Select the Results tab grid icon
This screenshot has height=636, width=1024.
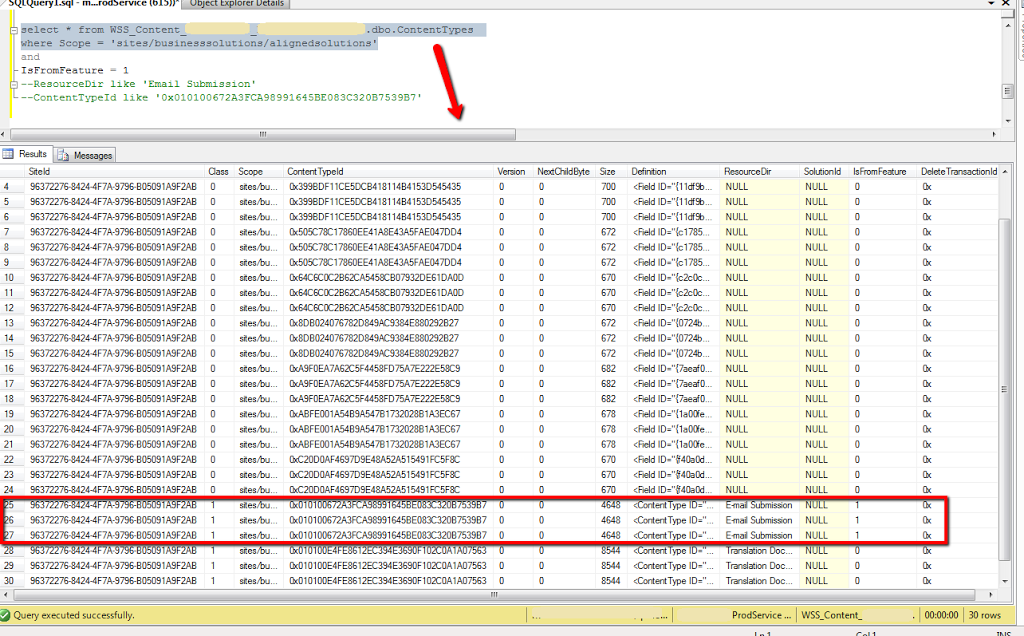10,155
